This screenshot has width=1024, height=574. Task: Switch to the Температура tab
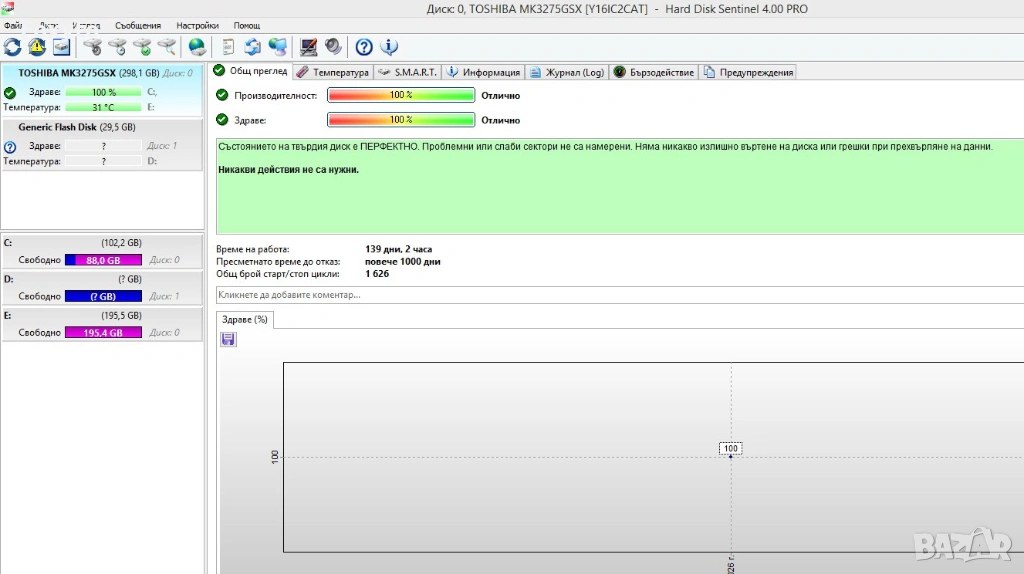point(334,72)
